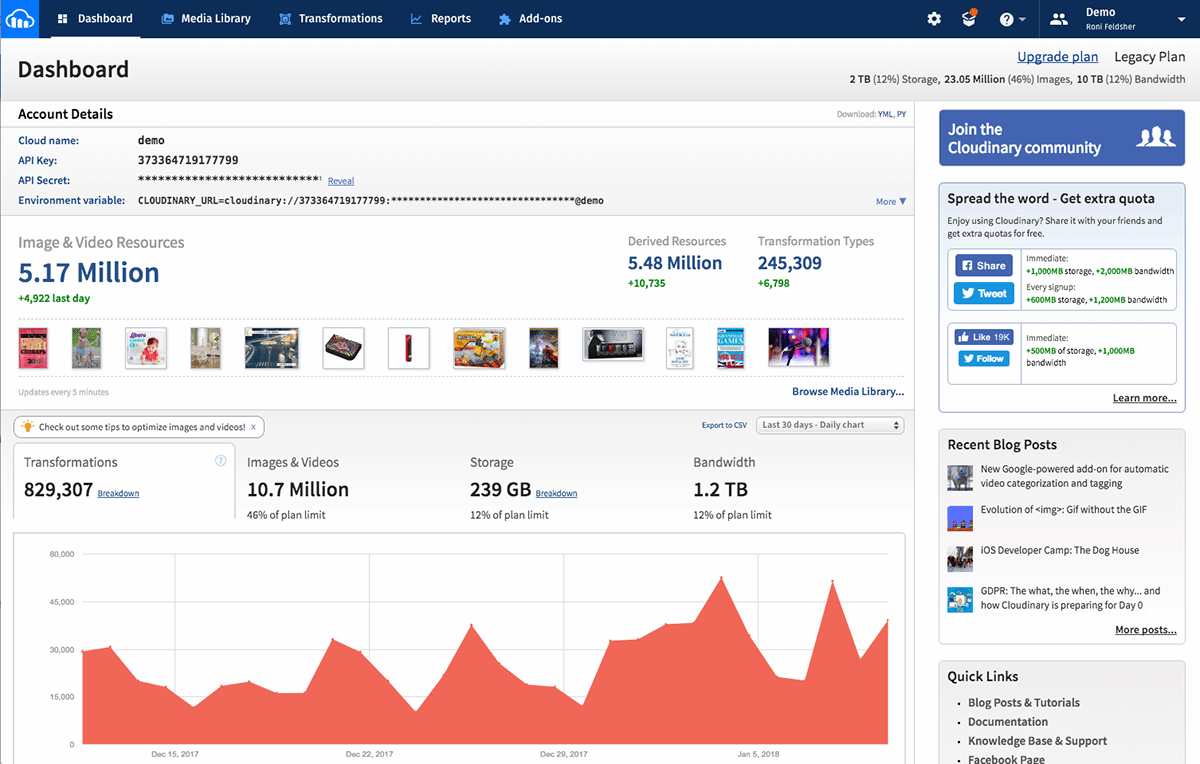
Task: Open the Upgrade plan link
Action: (1057, 56)
